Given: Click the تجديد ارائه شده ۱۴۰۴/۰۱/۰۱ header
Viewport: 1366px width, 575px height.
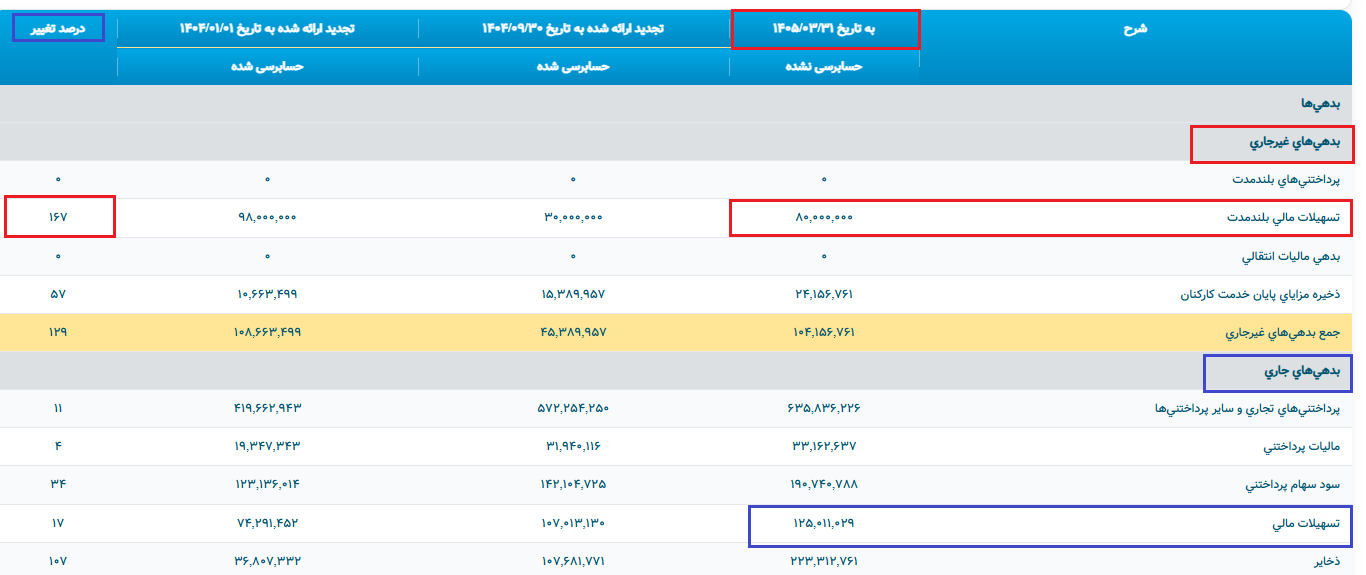Looking at the screenshot, I should 267,29.
